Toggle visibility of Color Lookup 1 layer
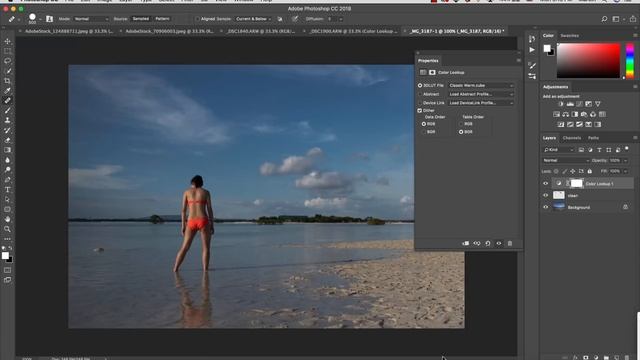Viewport: 640px width, 360px height. [546, 184]
